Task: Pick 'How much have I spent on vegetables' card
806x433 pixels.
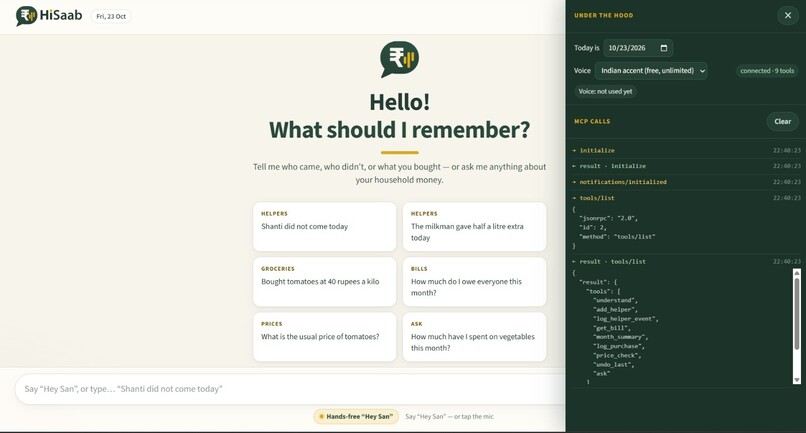Action: click(474, 337)
